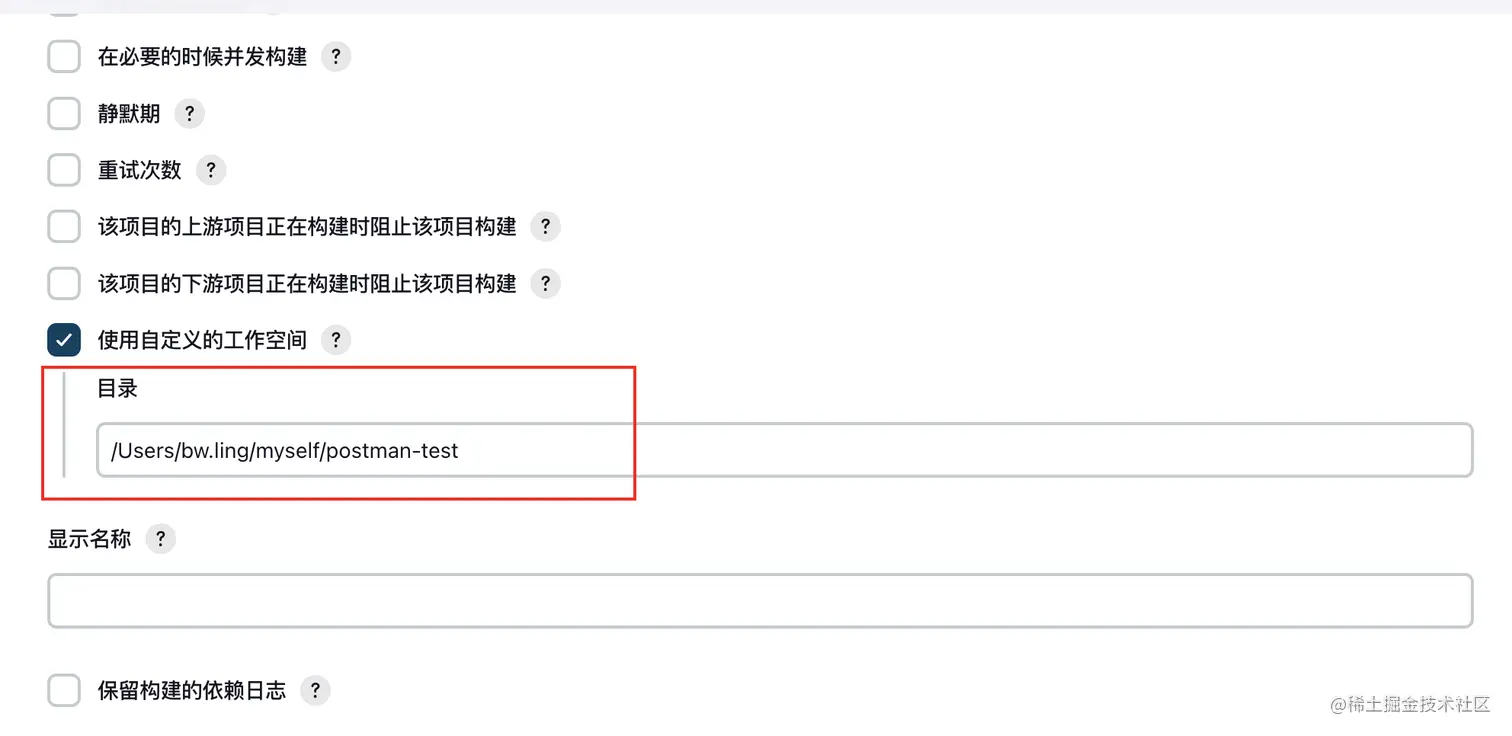Check the 静默期 option

pos(64,114)
